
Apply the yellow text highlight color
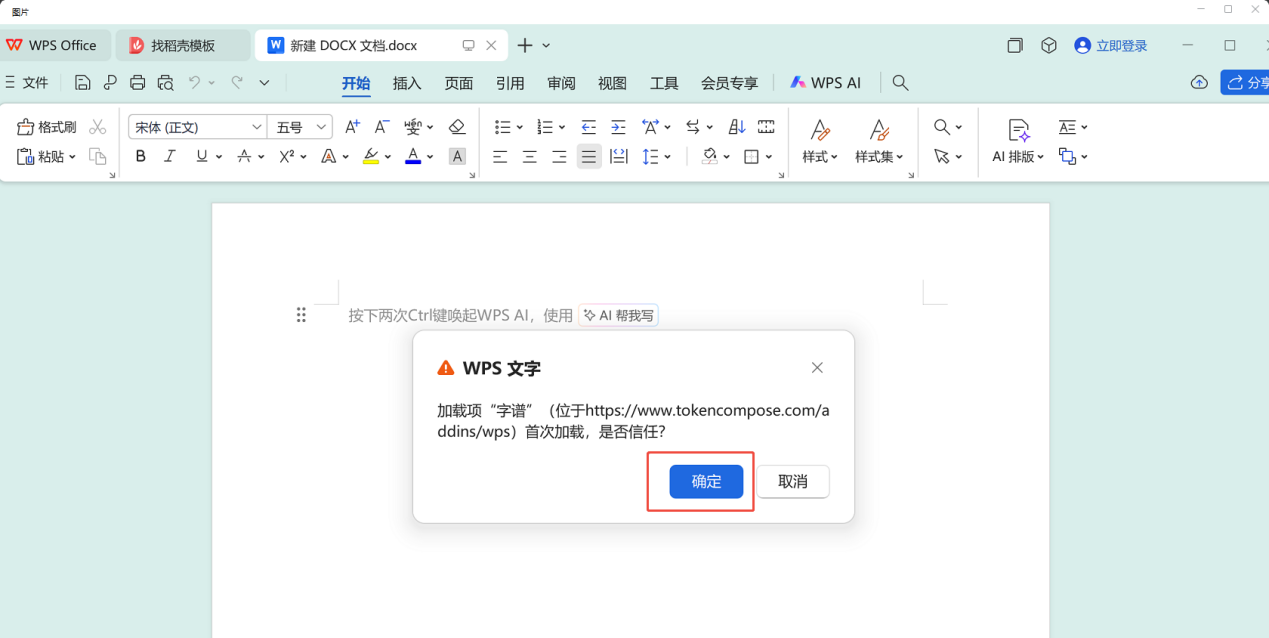(371, 156)
